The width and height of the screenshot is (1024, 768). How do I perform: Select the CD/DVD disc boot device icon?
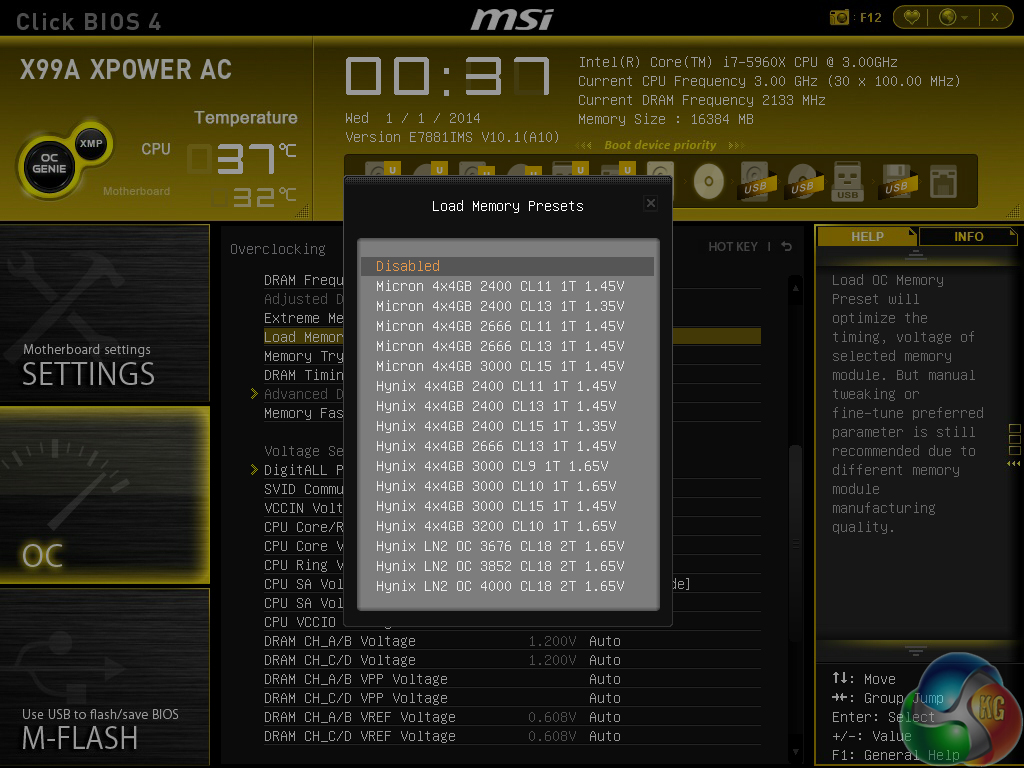pos(709,182)
